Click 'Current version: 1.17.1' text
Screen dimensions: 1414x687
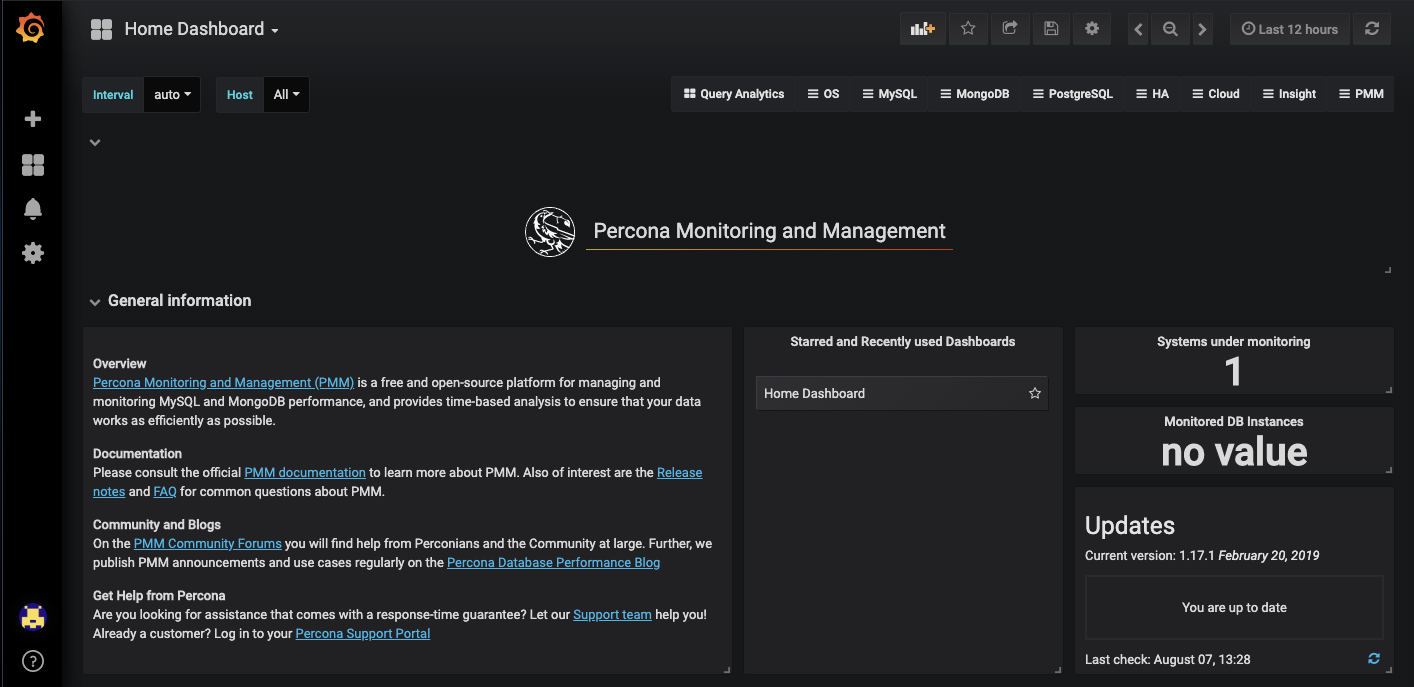click(x=1149, y=556)
